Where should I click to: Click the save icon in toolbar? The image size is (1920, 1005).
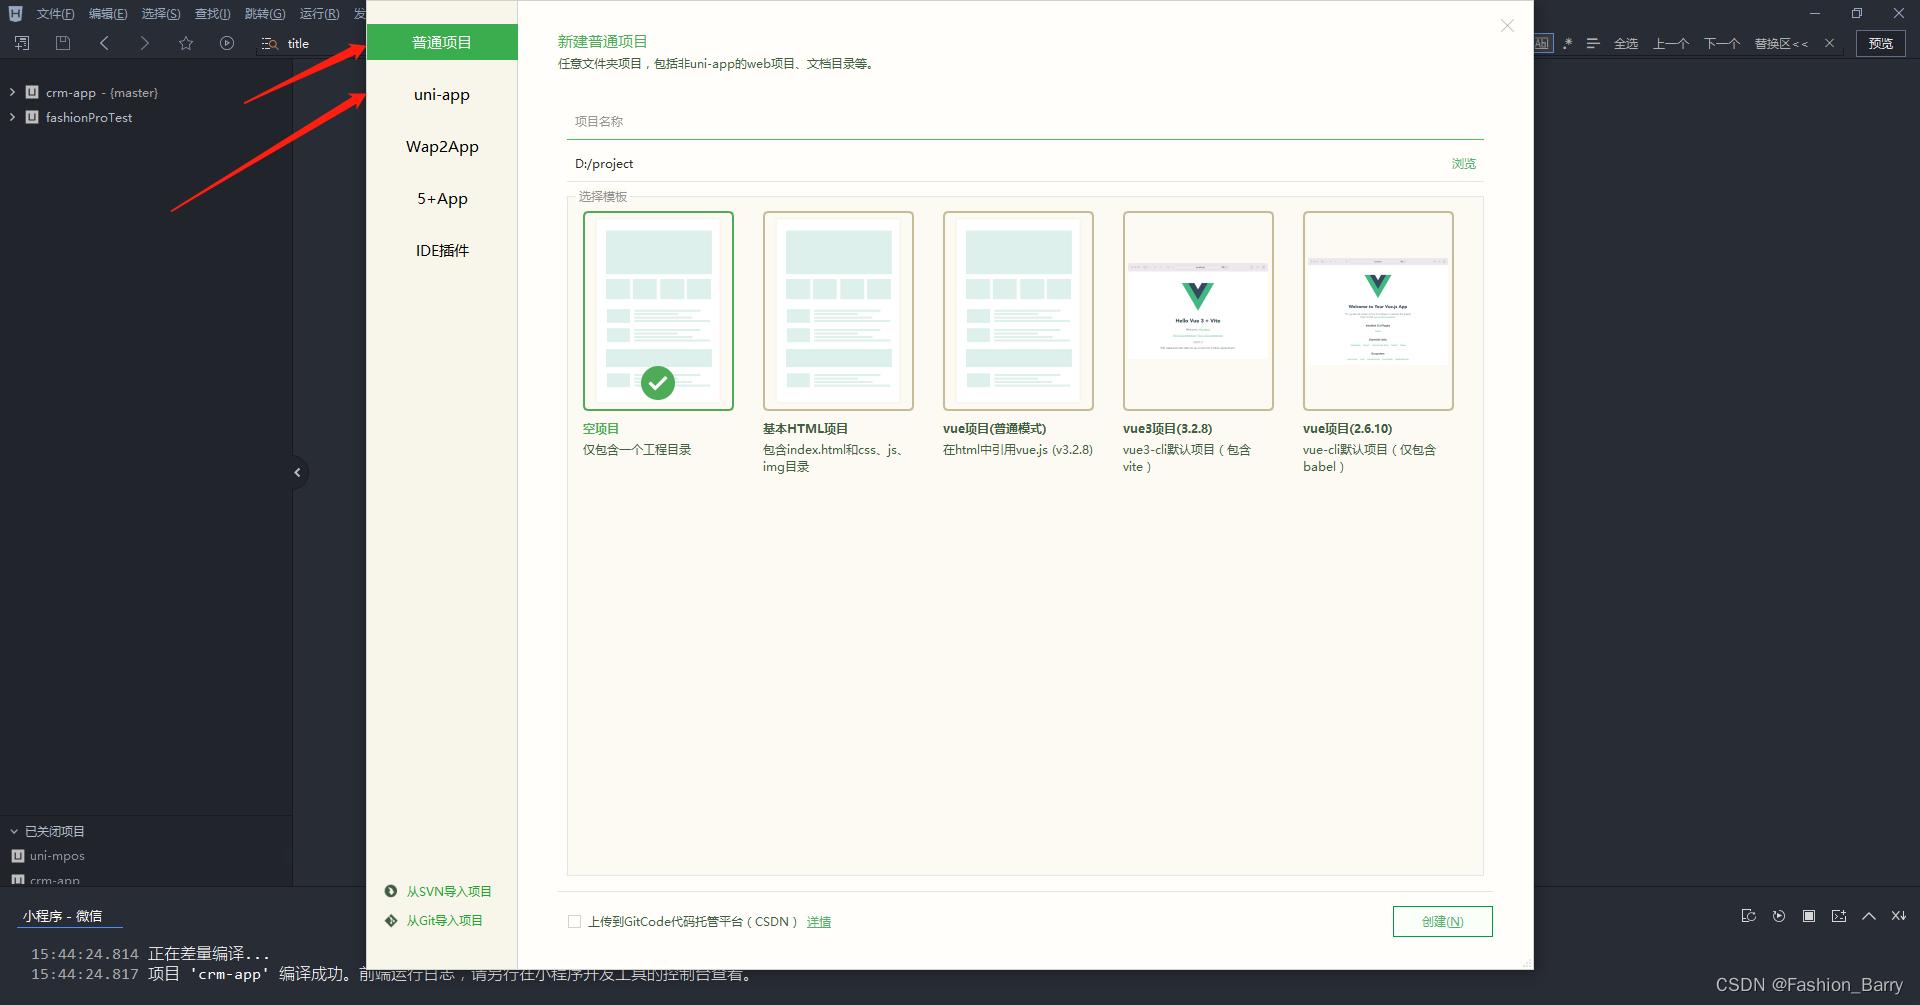[62, 43]
